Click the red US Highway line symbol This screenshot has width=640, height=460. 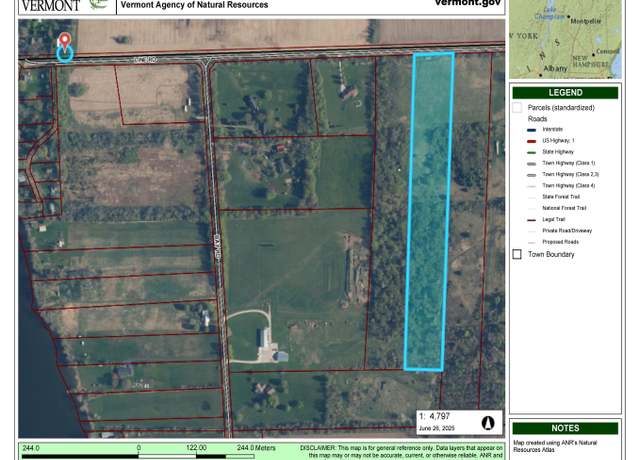click(x=531, y=141)
